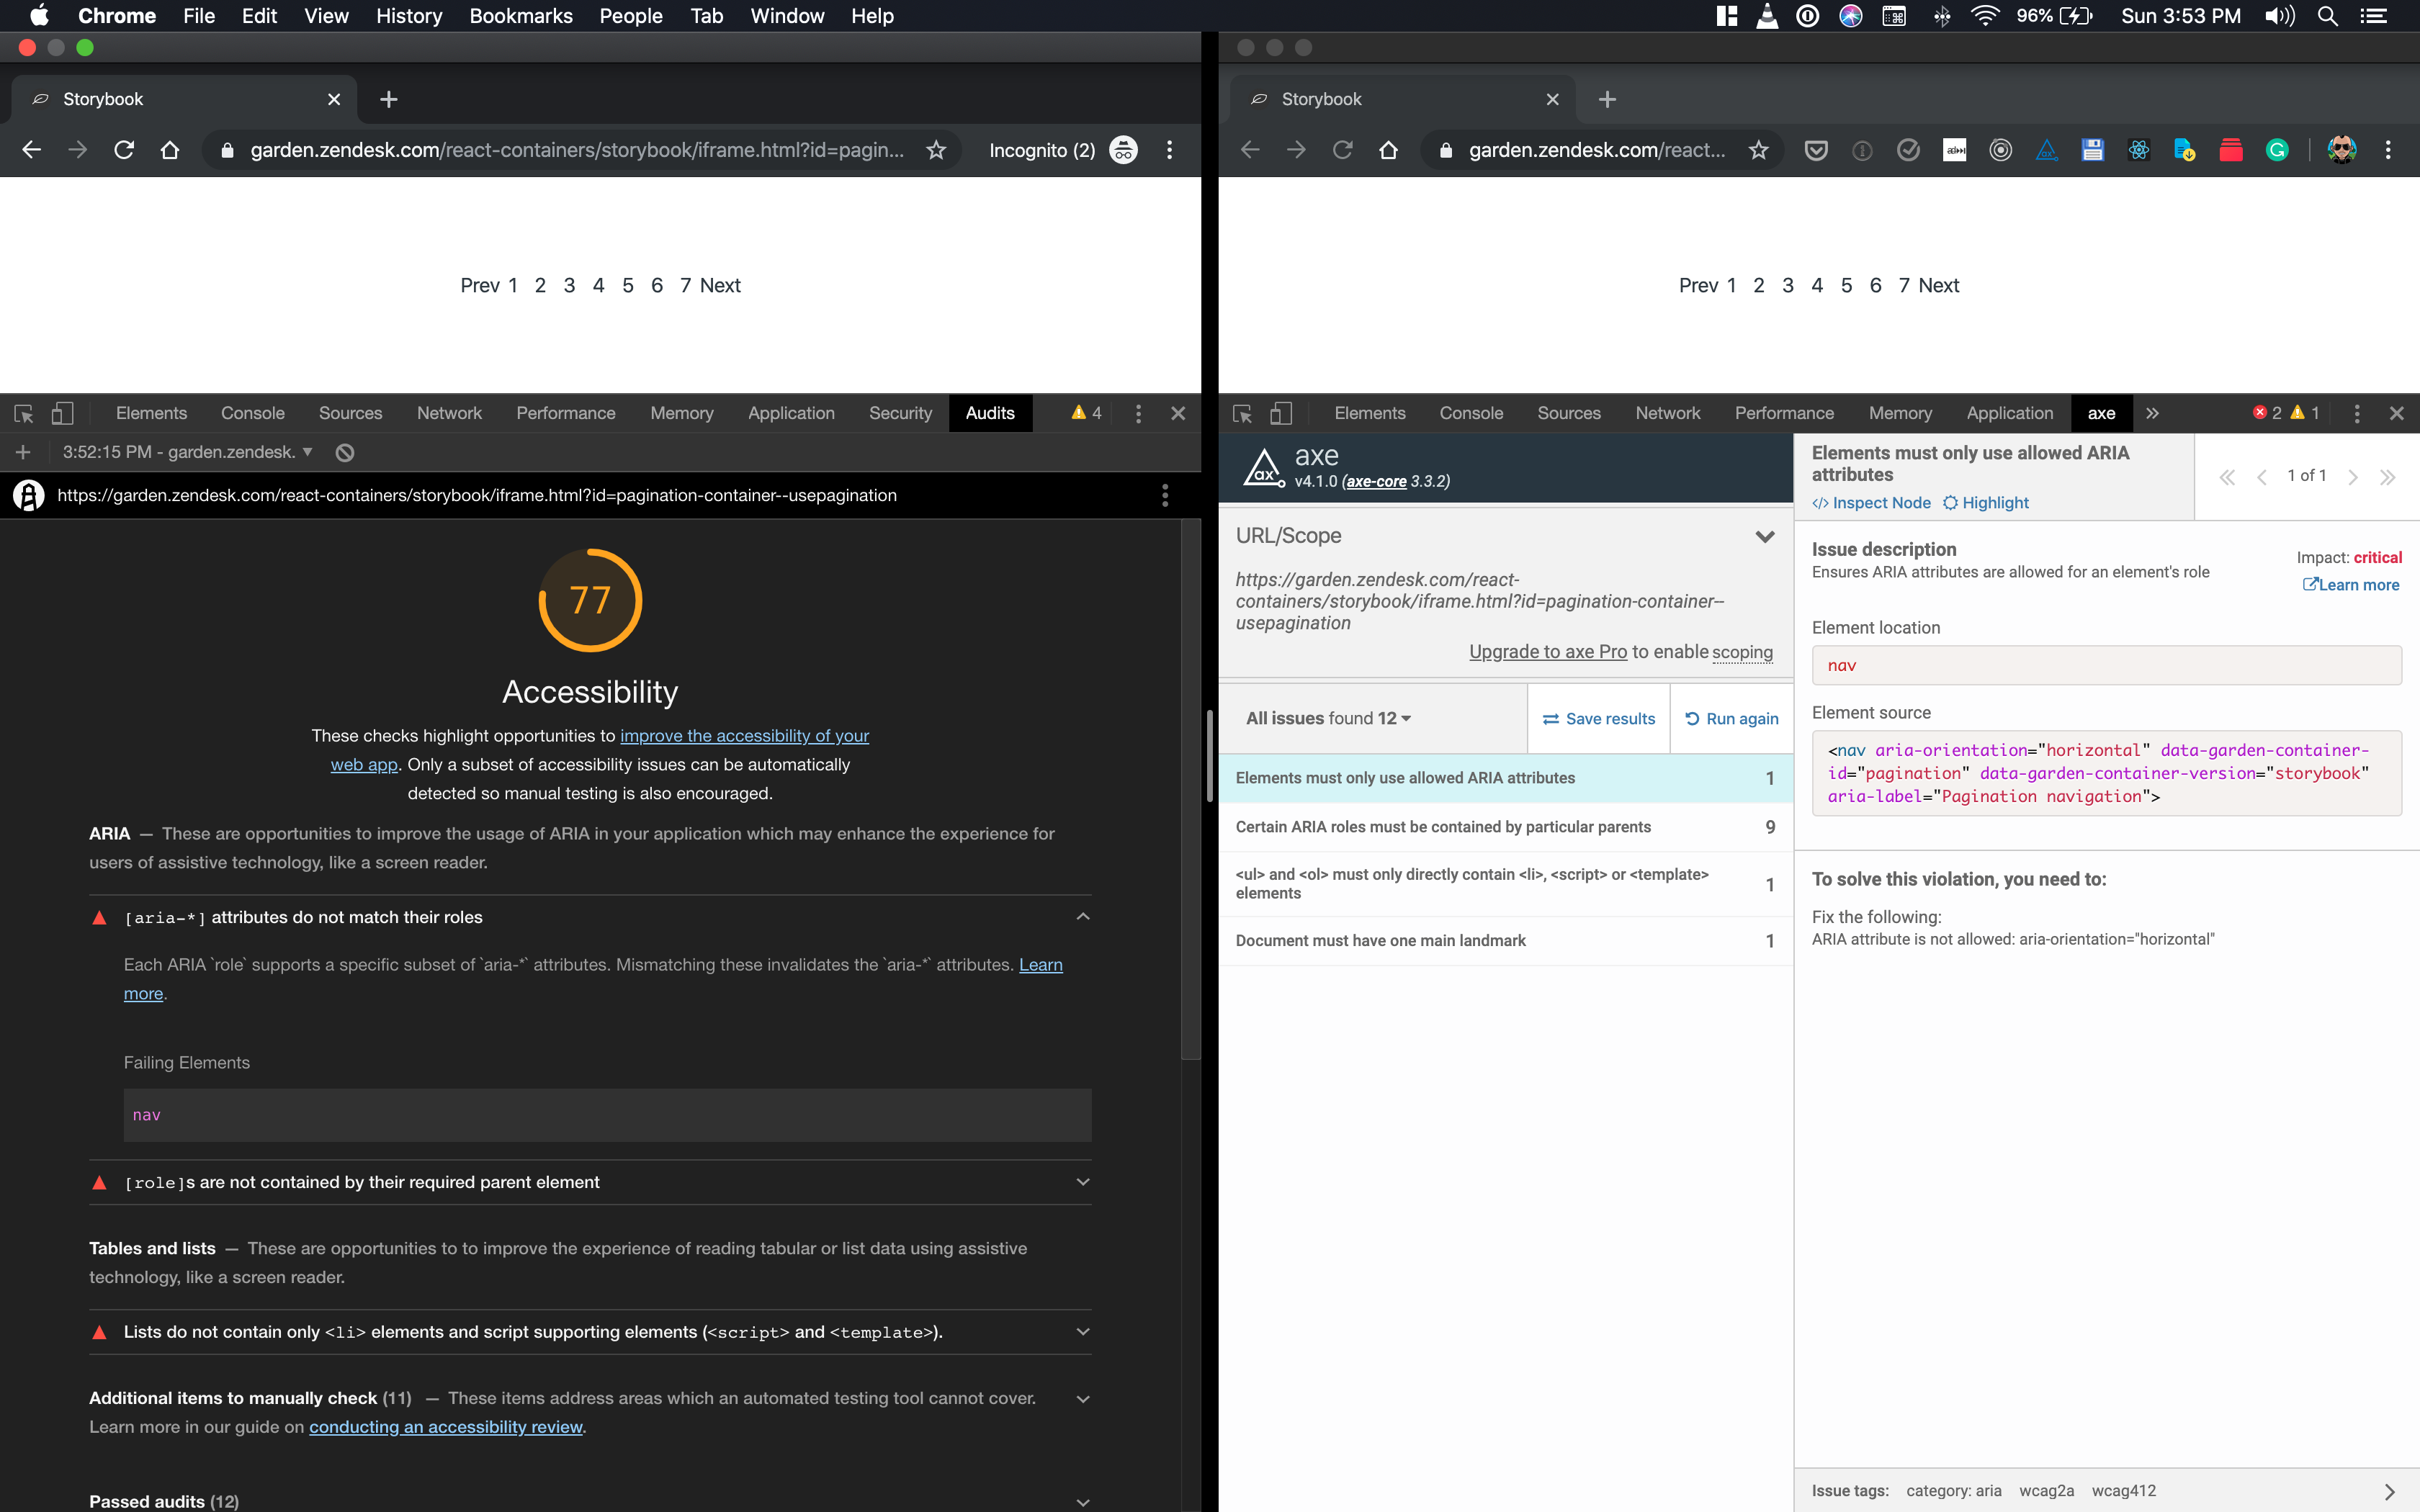The image size is (2420, 1512).
Task: Open All issues found filter dropdown
Action: [x=1328, y=718]
